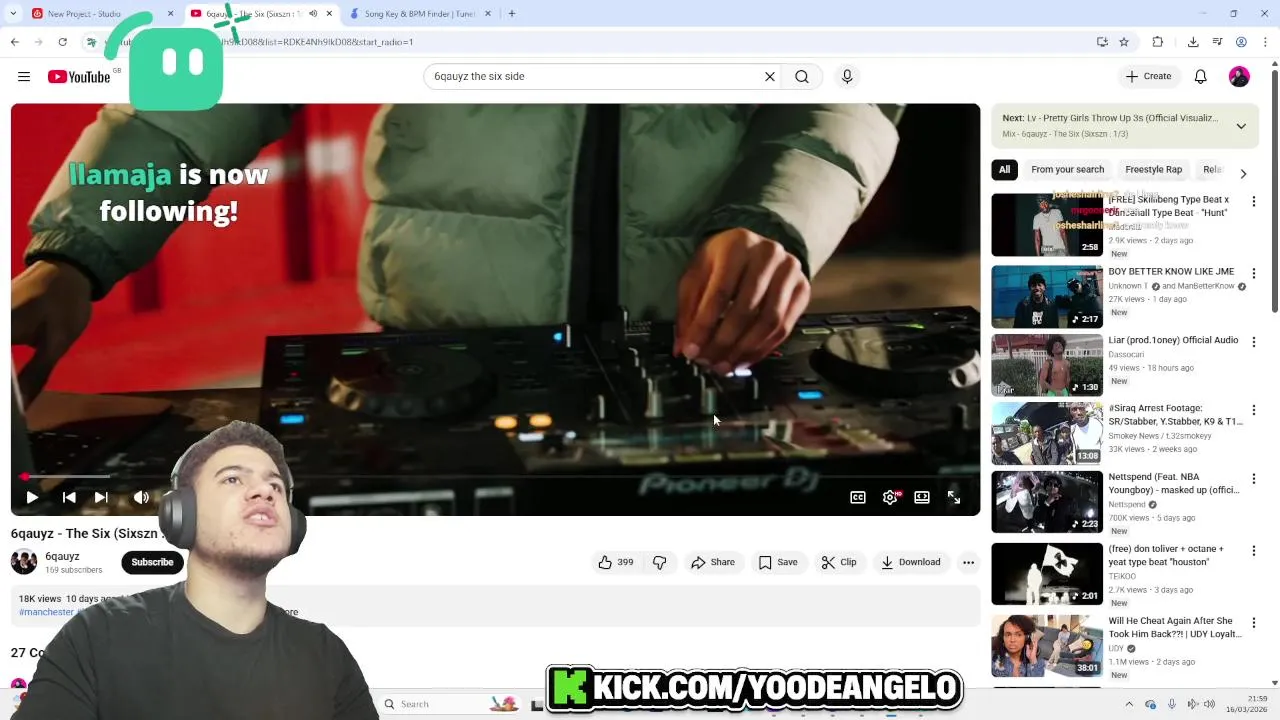Screen dimensions: 1280x720
Task: Like the video with 399 likes
Action: [x=615, y=562]
